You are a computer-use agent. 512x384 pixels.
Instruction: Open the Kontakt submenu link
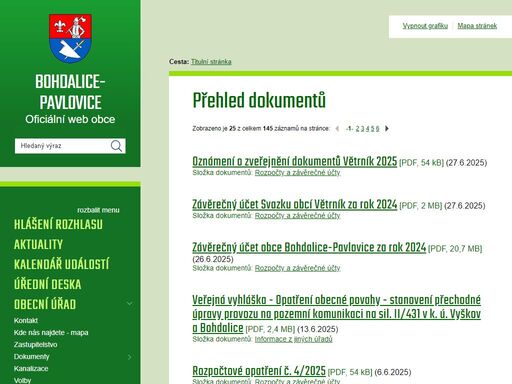[26, 321]
